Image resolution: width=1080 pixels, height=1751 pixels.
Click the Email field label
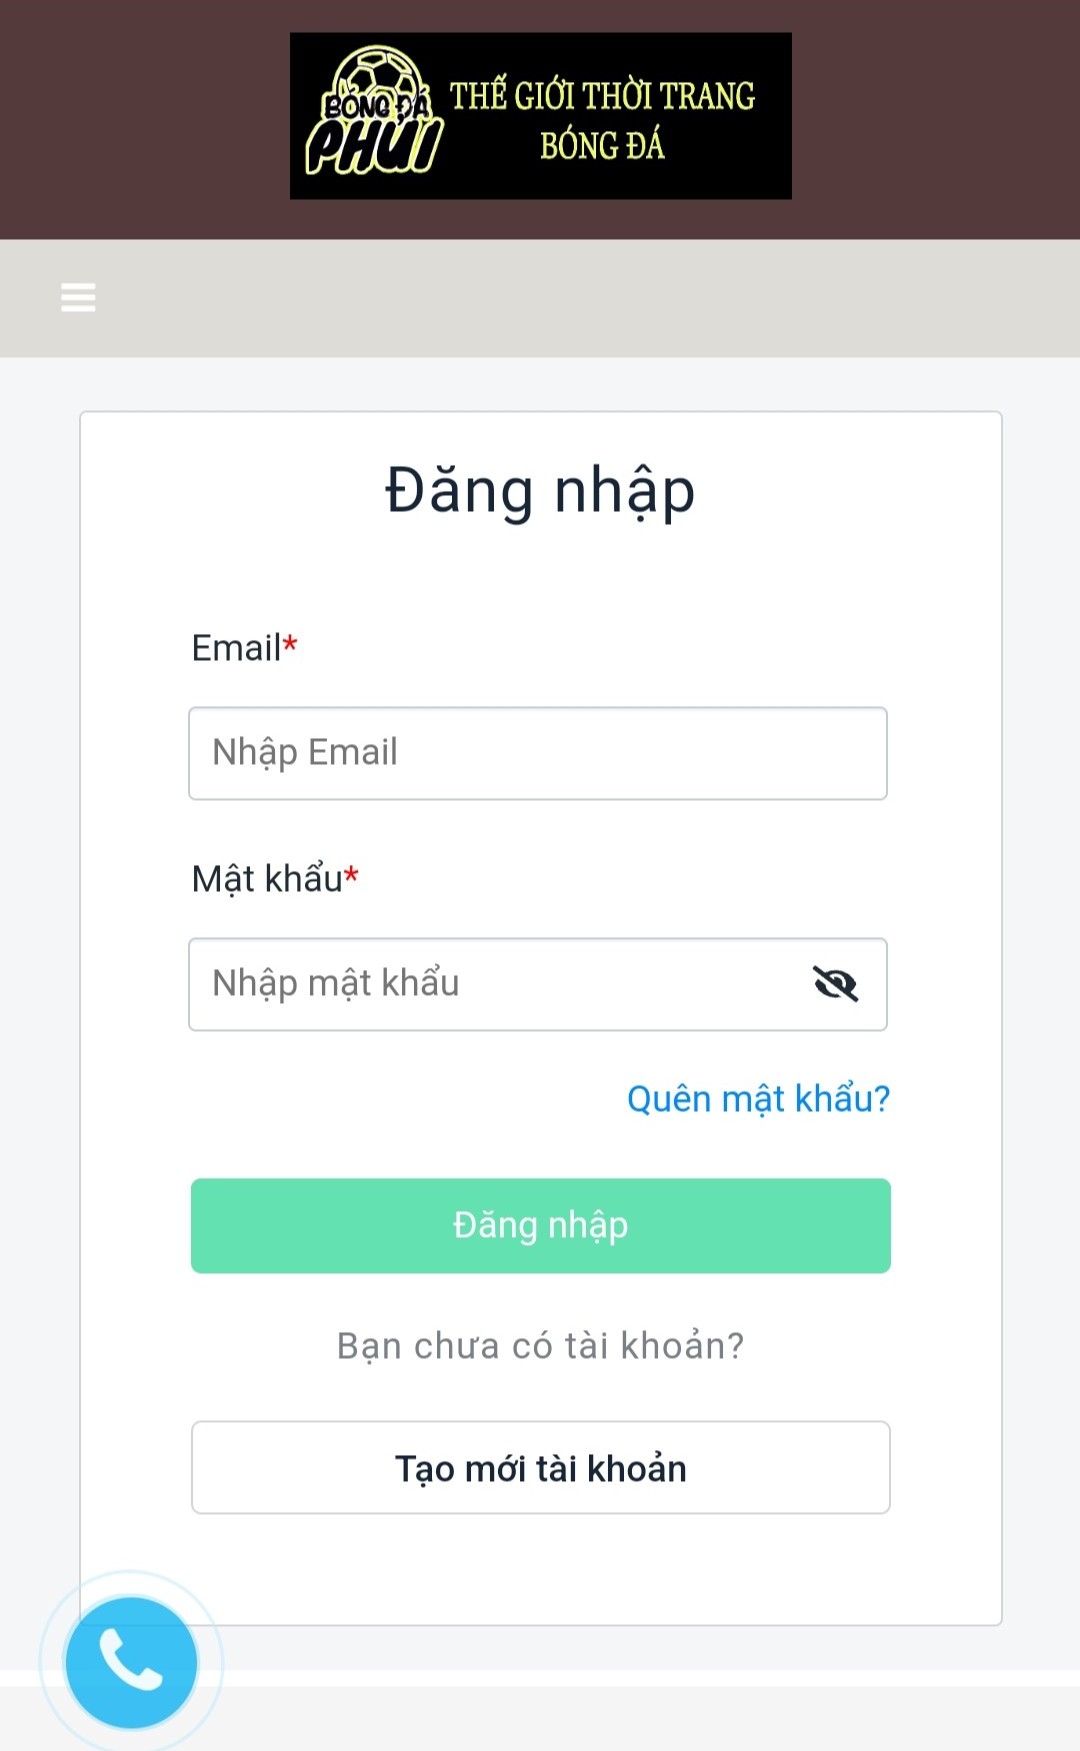click(x=236, y=648)
